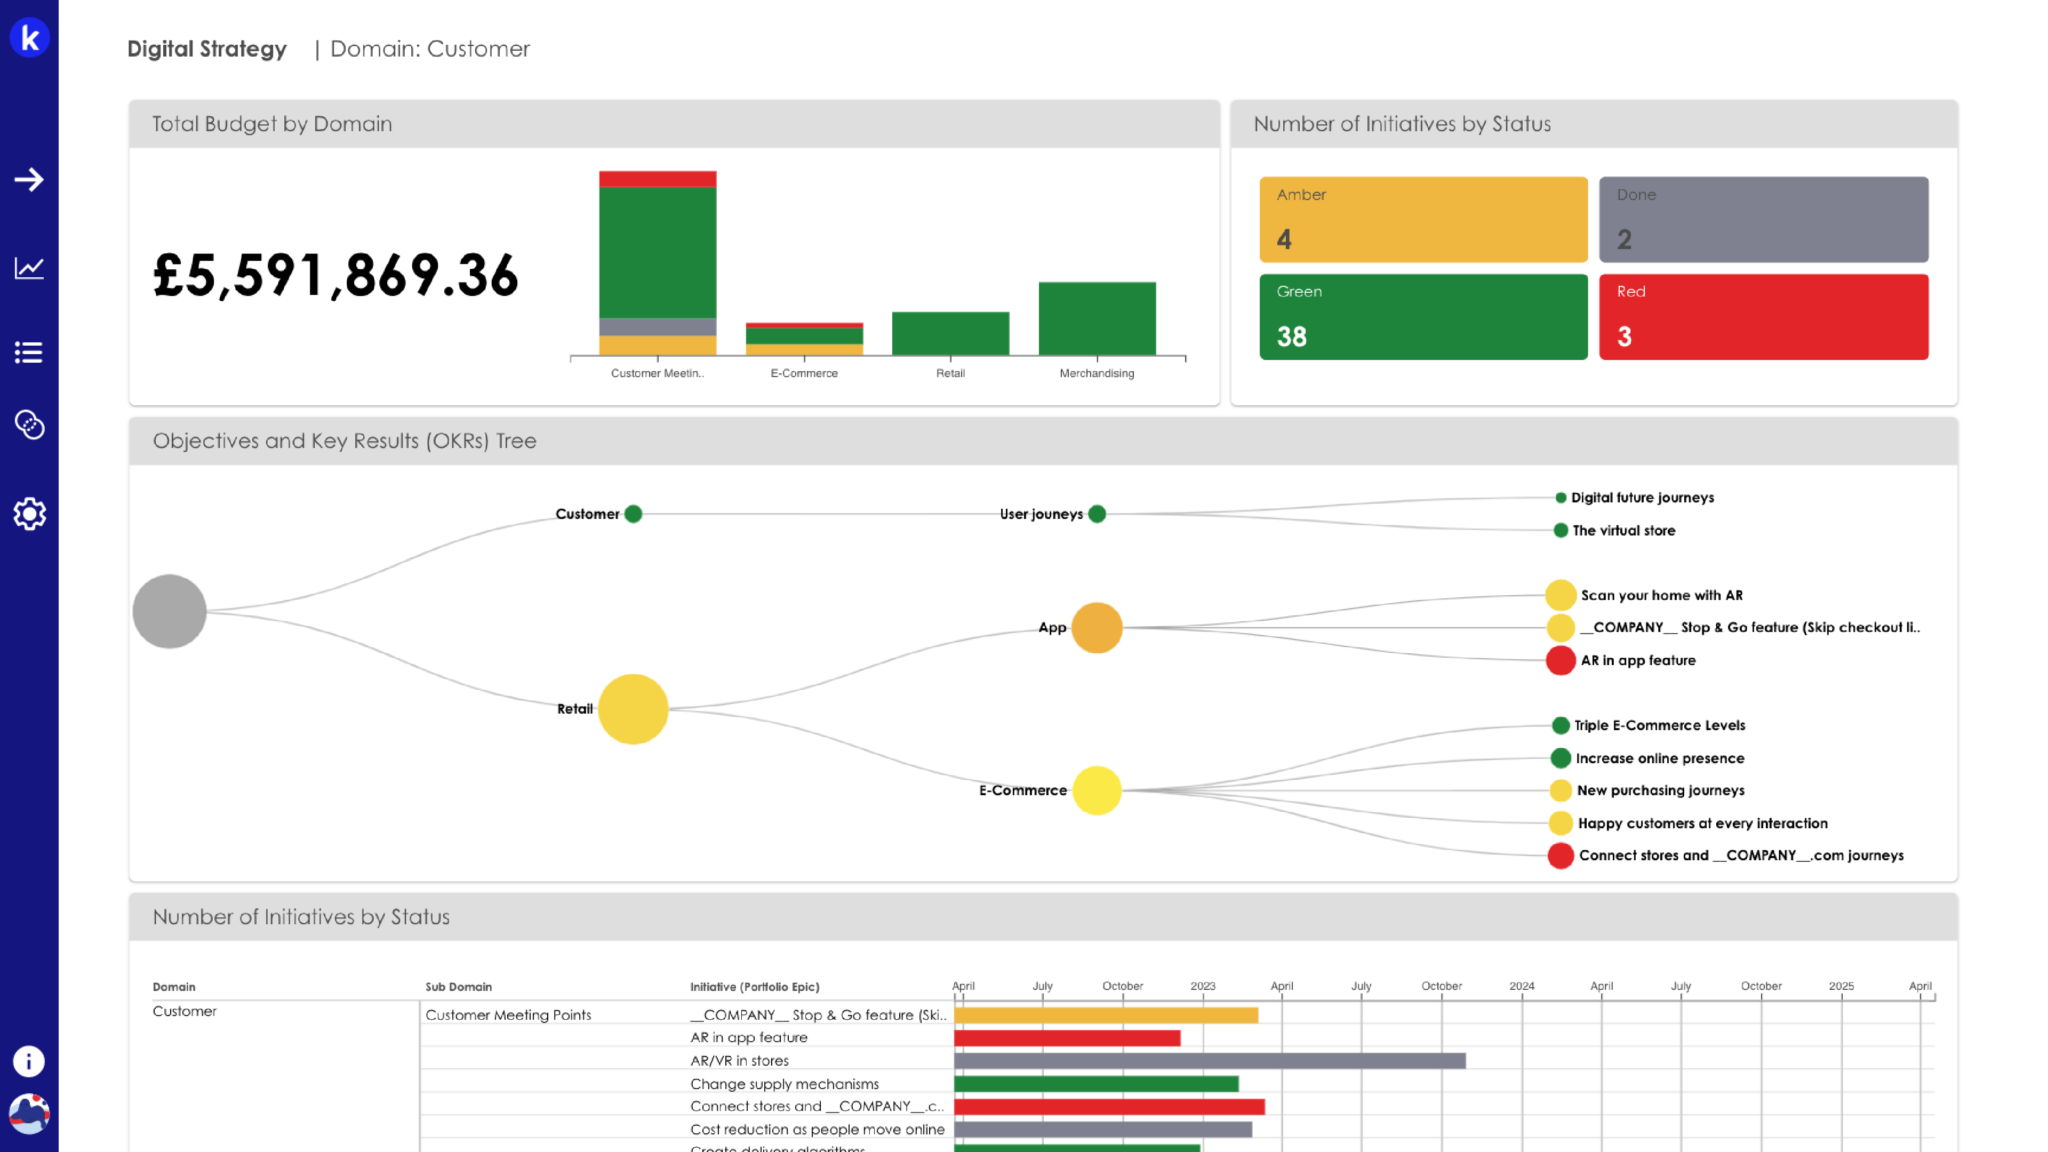Select the Green status tile showing 38
2048x1152 pixels.
1422,316
